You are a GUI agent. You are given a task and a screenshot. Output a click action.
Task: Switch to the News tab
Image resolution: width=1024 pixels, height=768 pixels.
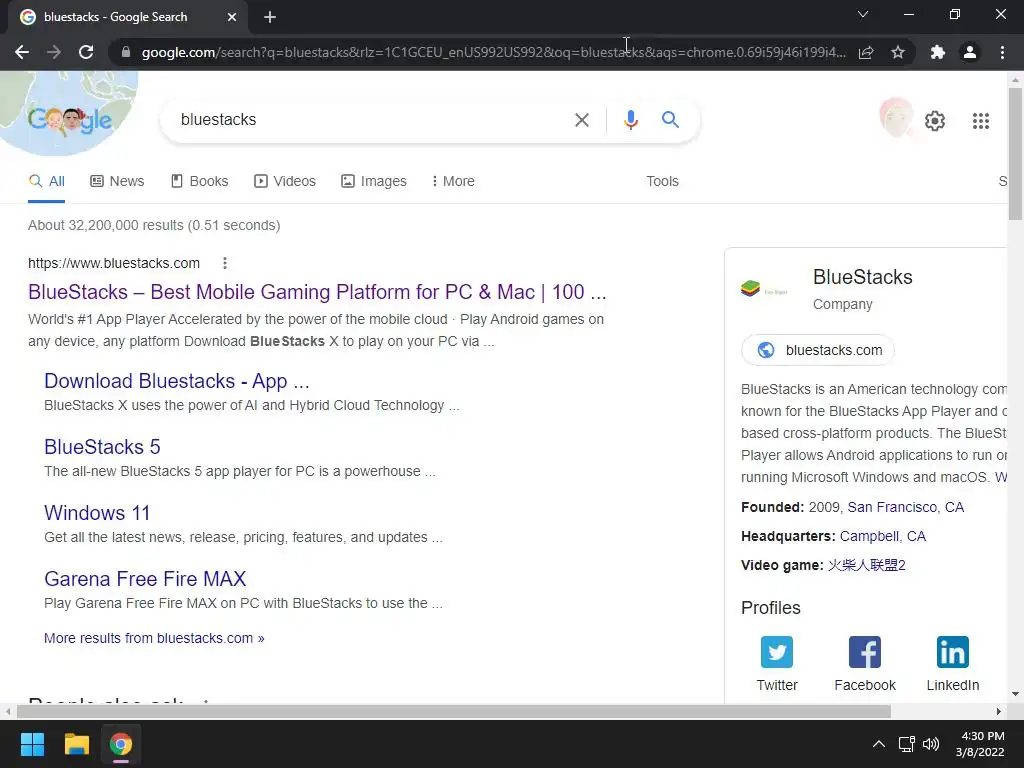click(x=117, y=182)
